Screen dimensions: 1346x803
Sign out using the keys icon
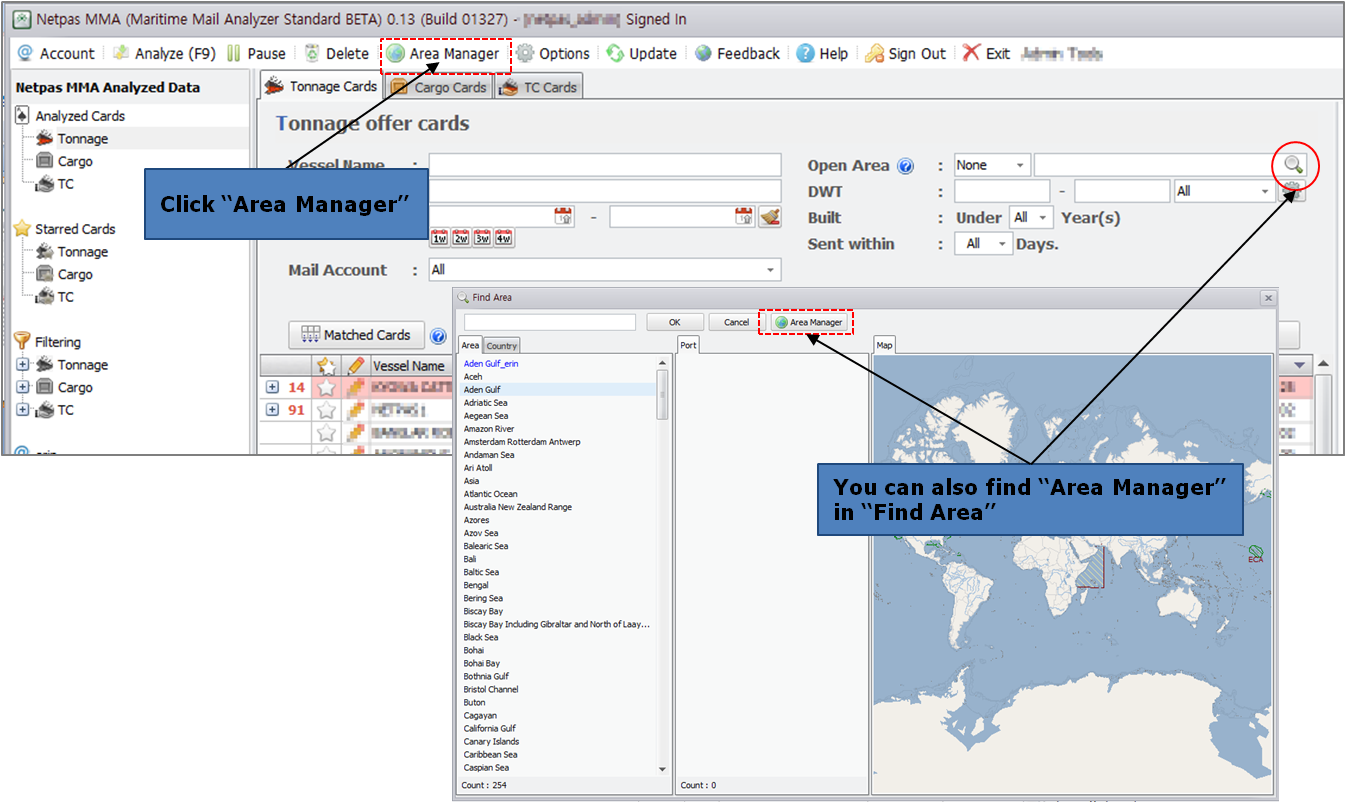[874, 54]
